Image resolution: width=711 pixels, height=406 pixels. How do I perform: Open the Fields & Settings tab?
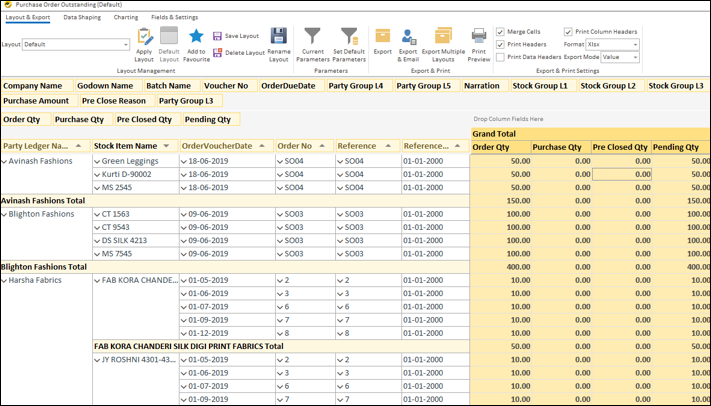(175, 17)
